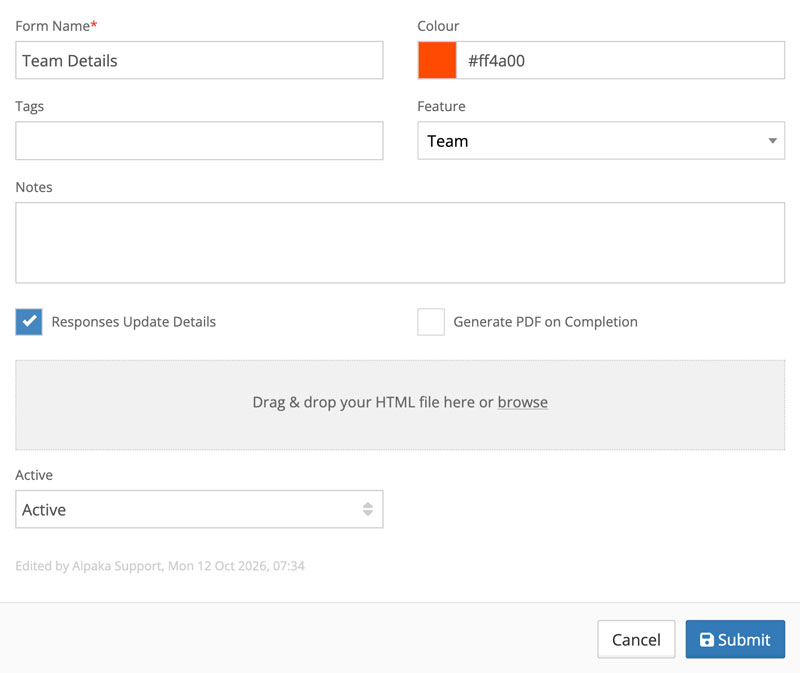This screenshot has height=673, width=800.
Task: Click the HTML file drop zone
Action: 400,405
